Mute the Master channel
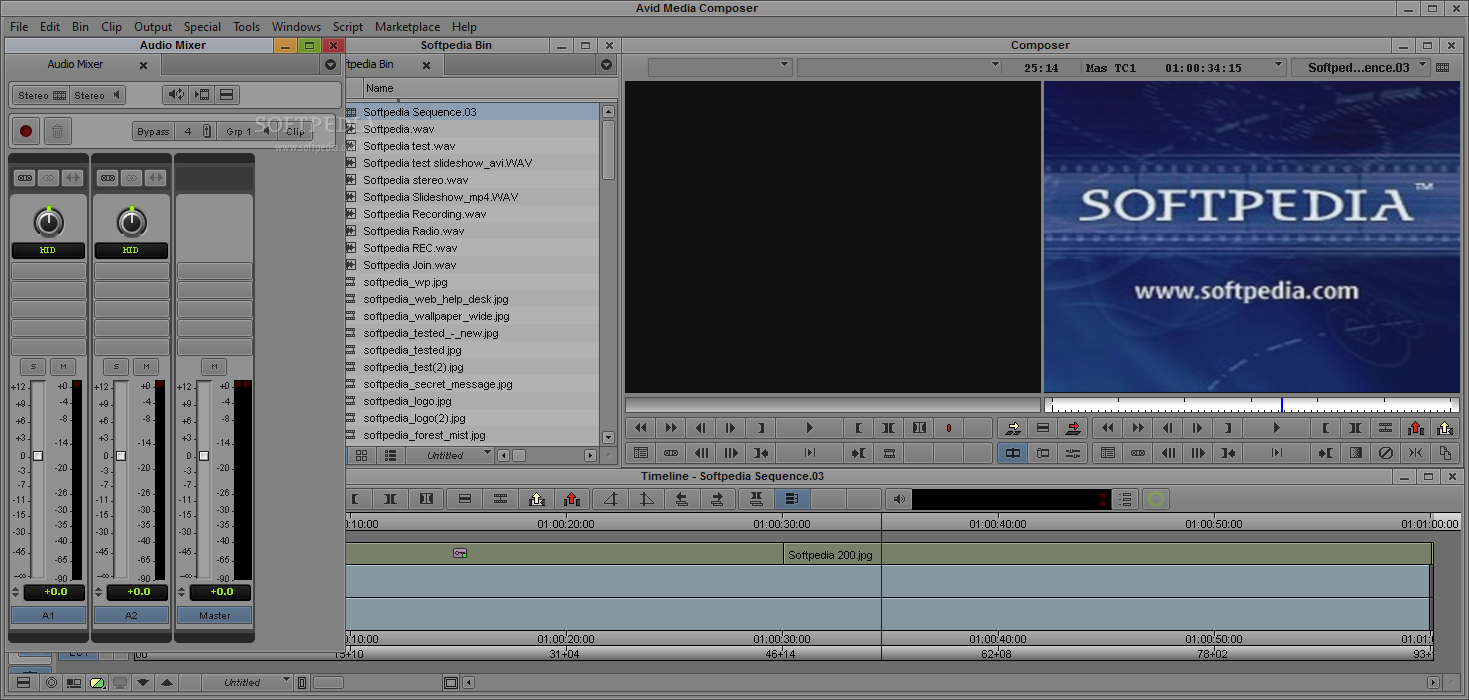1469x700 pixels. pos(214,367)
